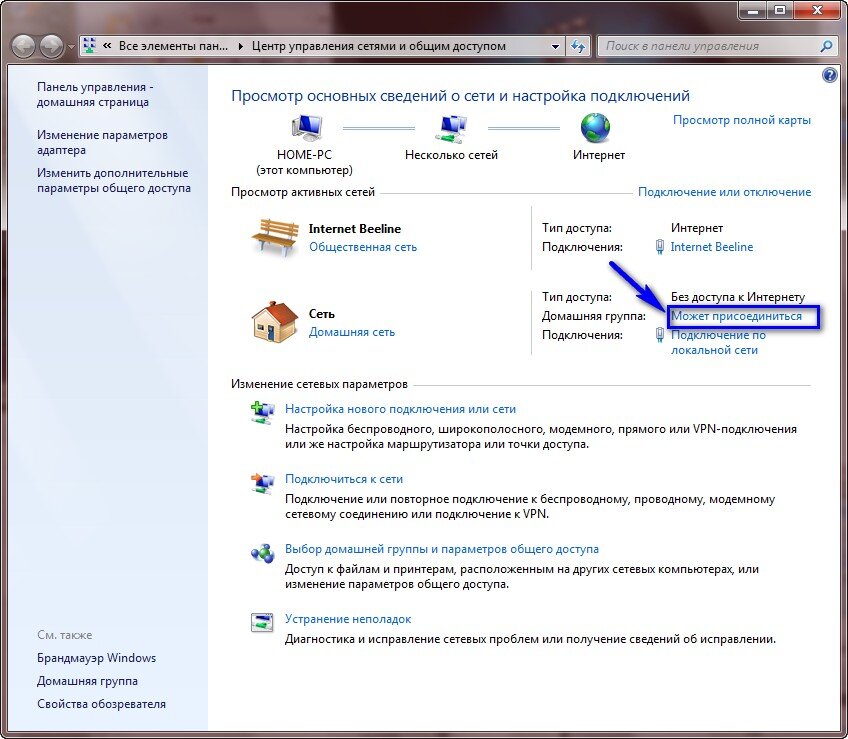Click the HOME-PC computer icon

(306, 129)
